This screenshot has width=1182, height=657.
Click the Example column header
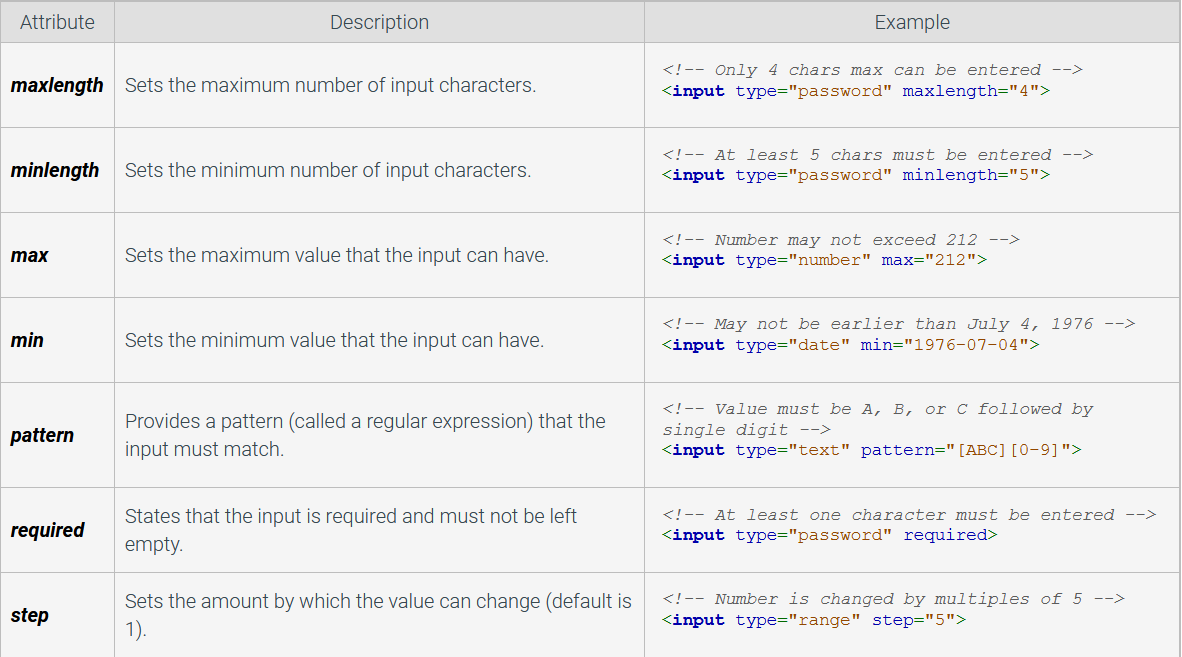(911, 23)
